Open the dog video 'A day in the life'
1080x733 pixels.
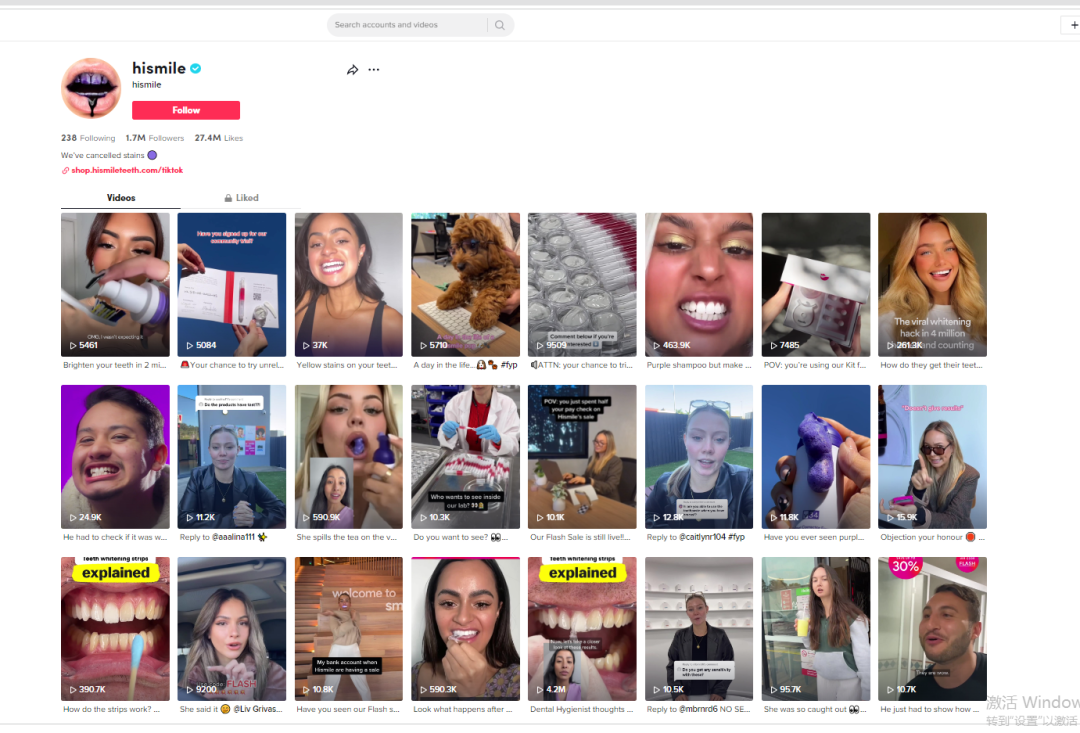[x=466, y=285]
